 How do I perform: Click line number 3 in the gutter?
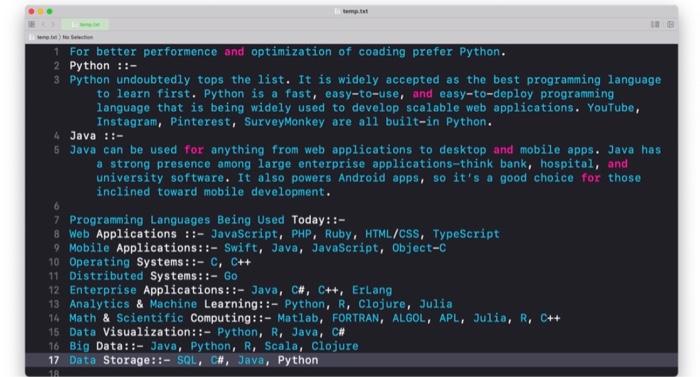pyautogui.click(x=57, y=80)
